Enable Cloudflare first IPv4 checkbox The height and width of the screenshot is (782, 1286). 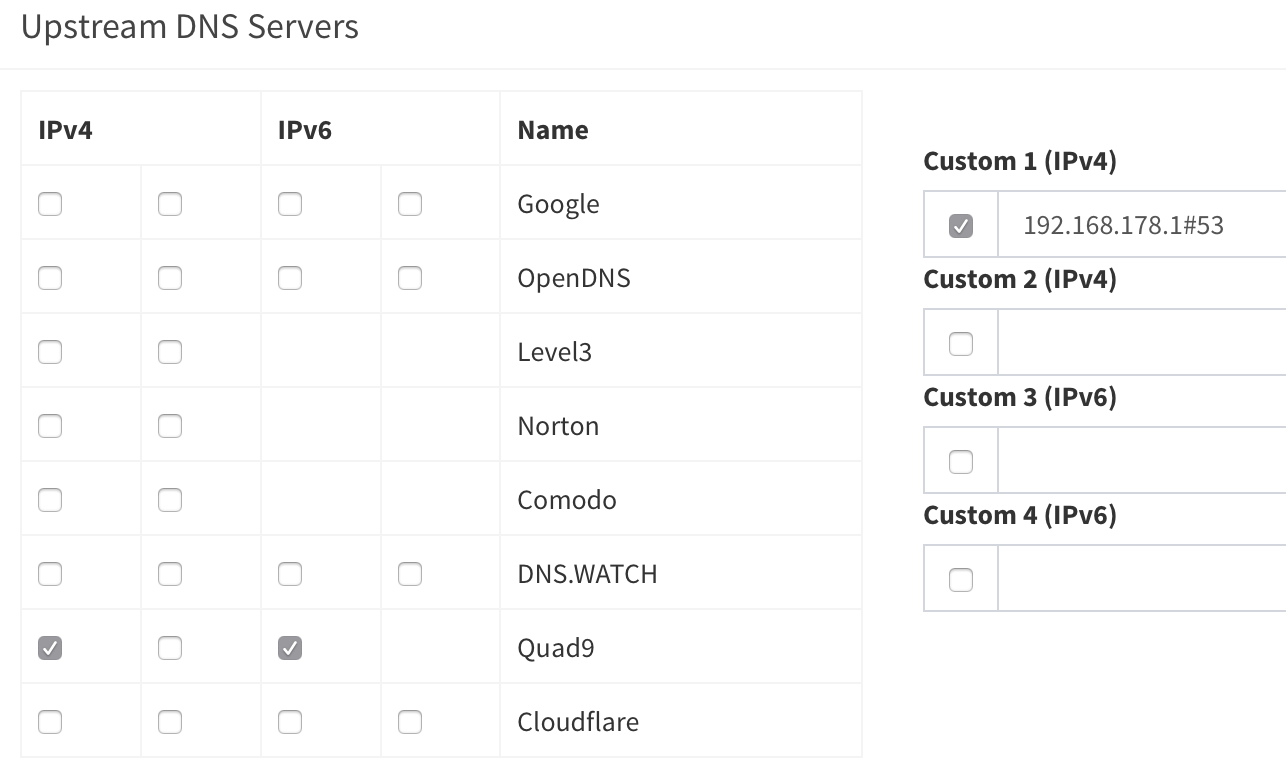click(50, 722)
